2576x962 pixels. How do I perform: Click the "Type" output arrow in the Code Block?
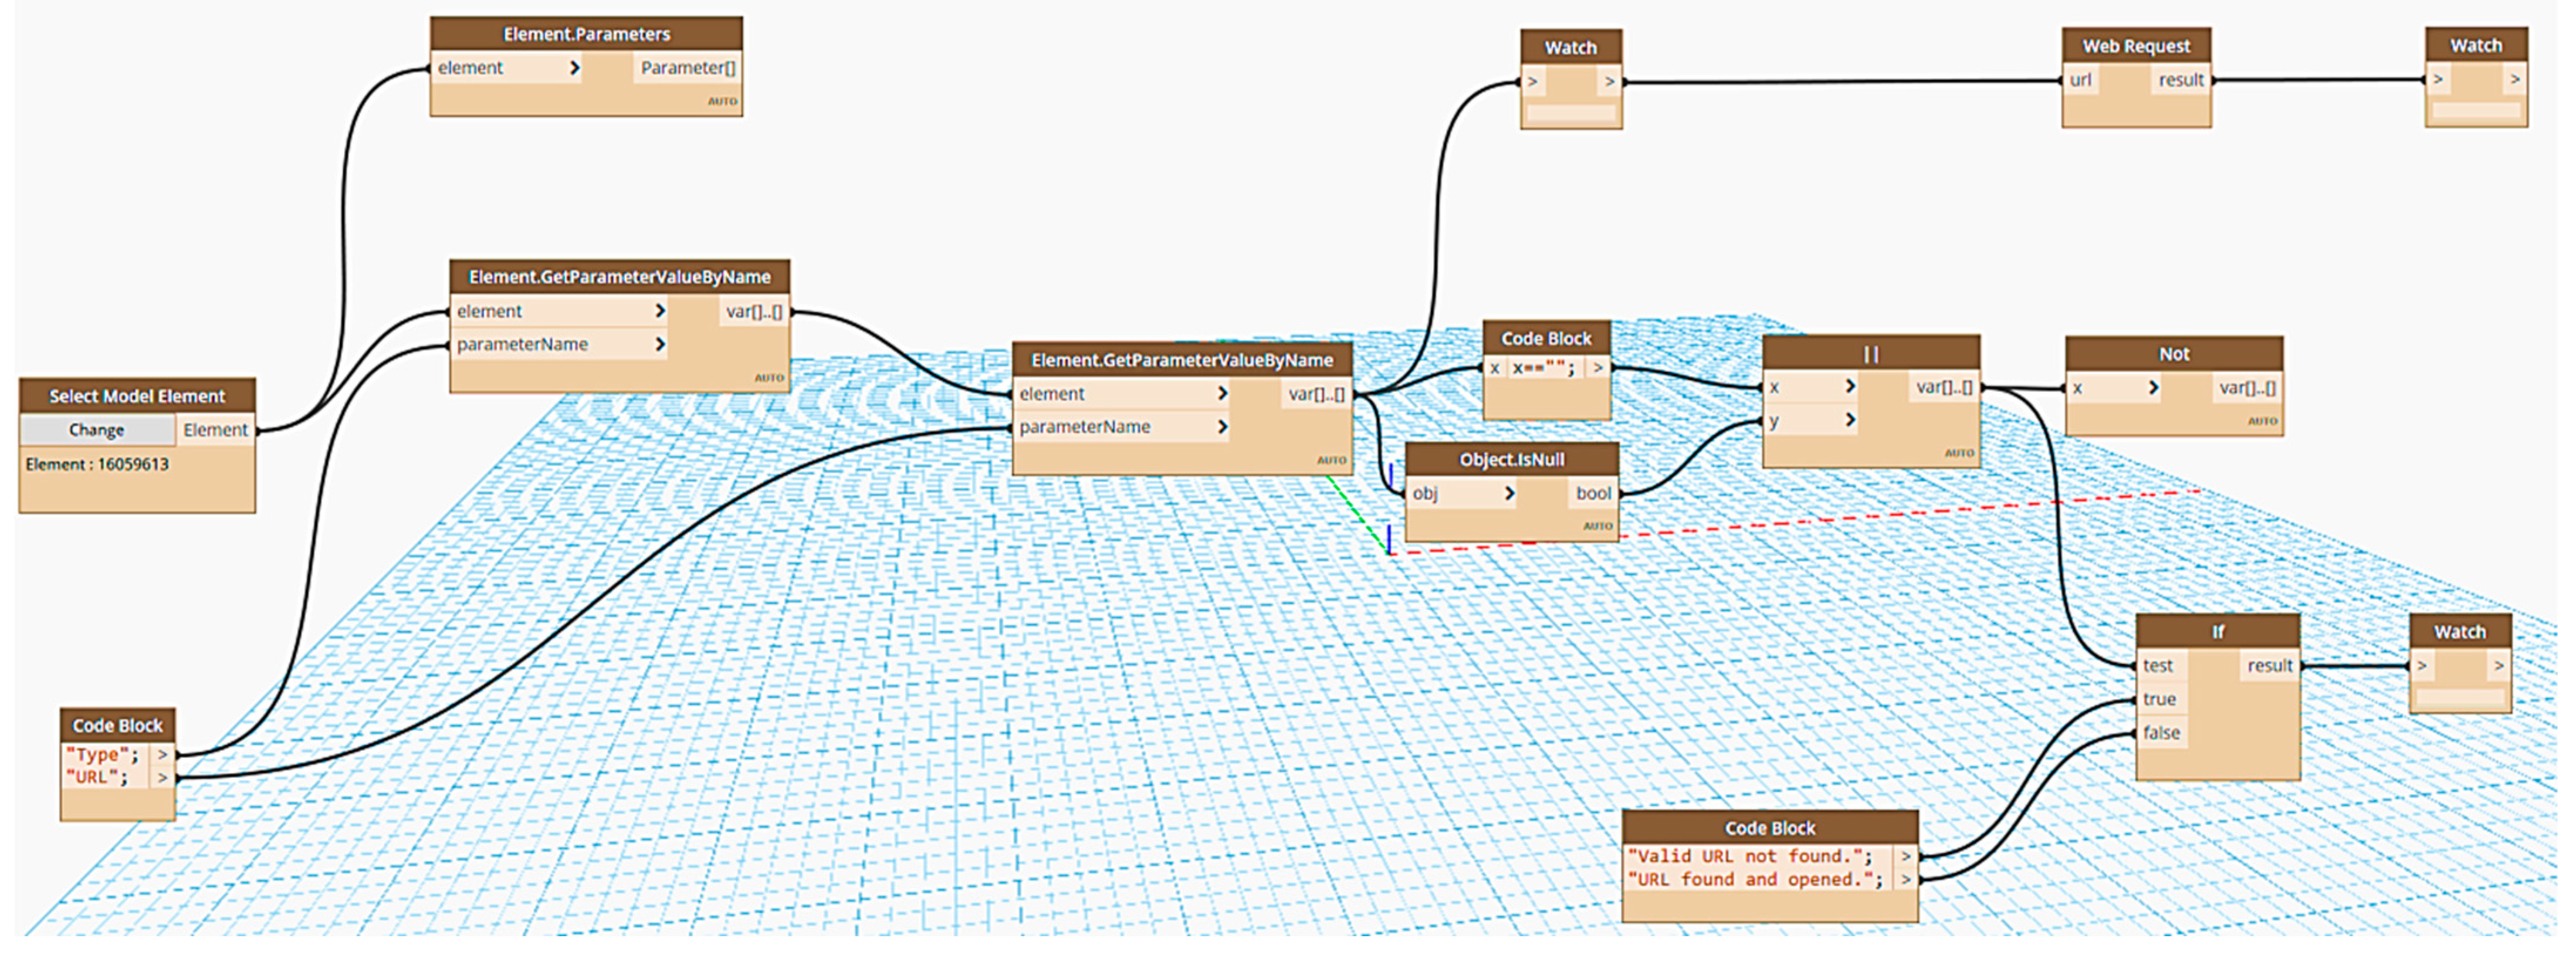point(162,755)
